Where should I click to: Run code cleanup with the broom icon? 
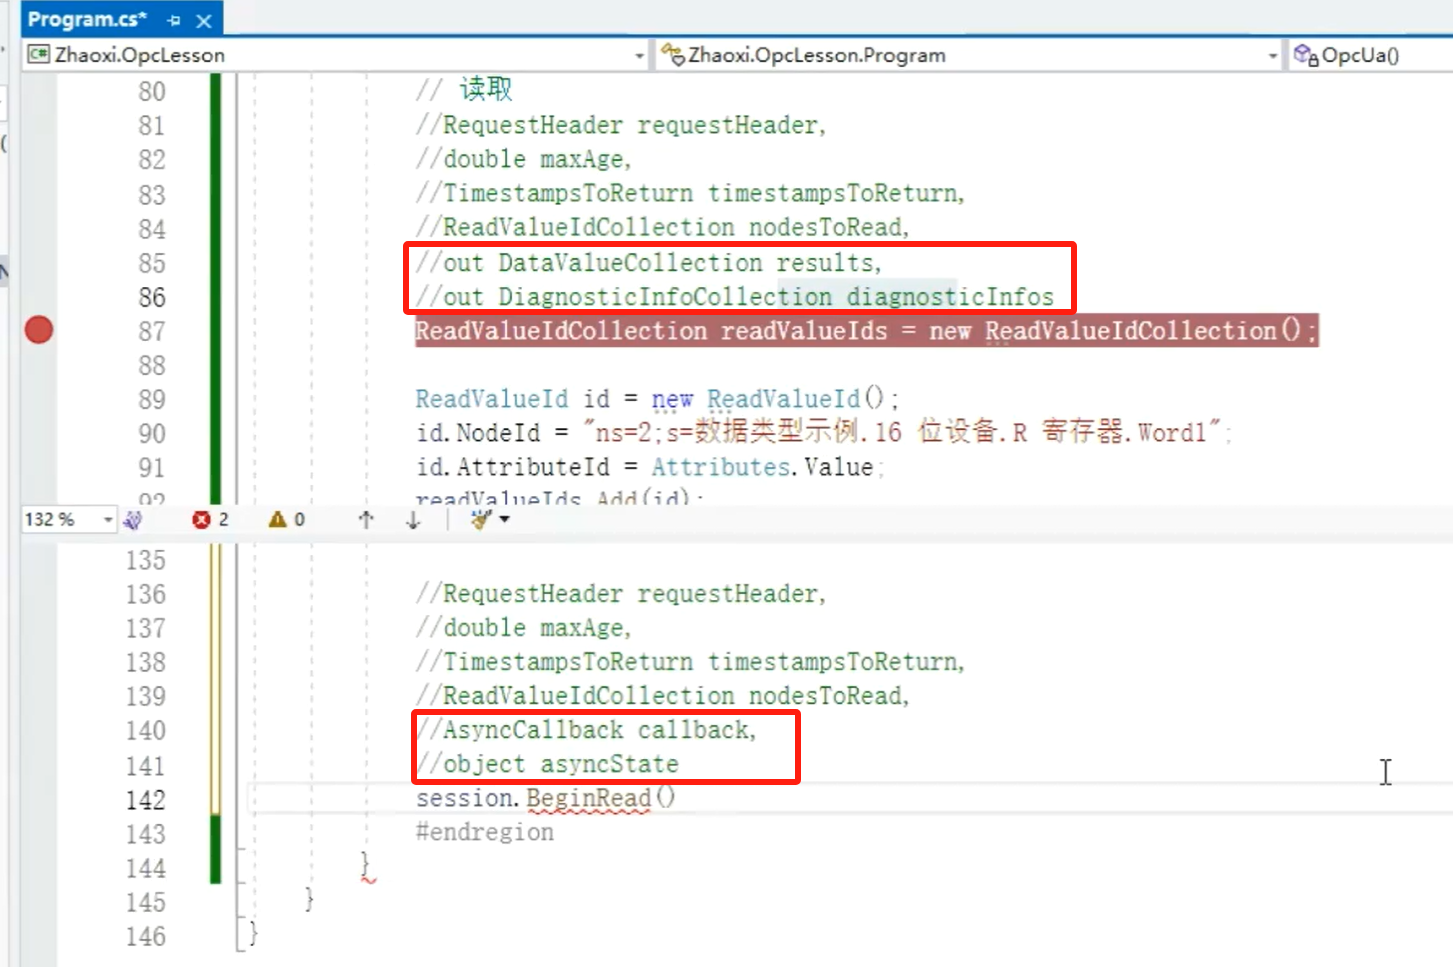click(481, 519)
